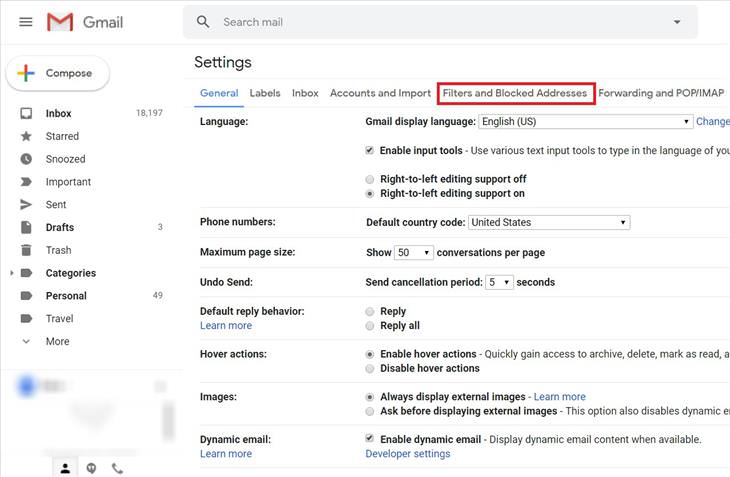The height and width of the screenshot is (477, 730).
Task: Open conversations per page dropdown
Action: (x=414, y=252)
